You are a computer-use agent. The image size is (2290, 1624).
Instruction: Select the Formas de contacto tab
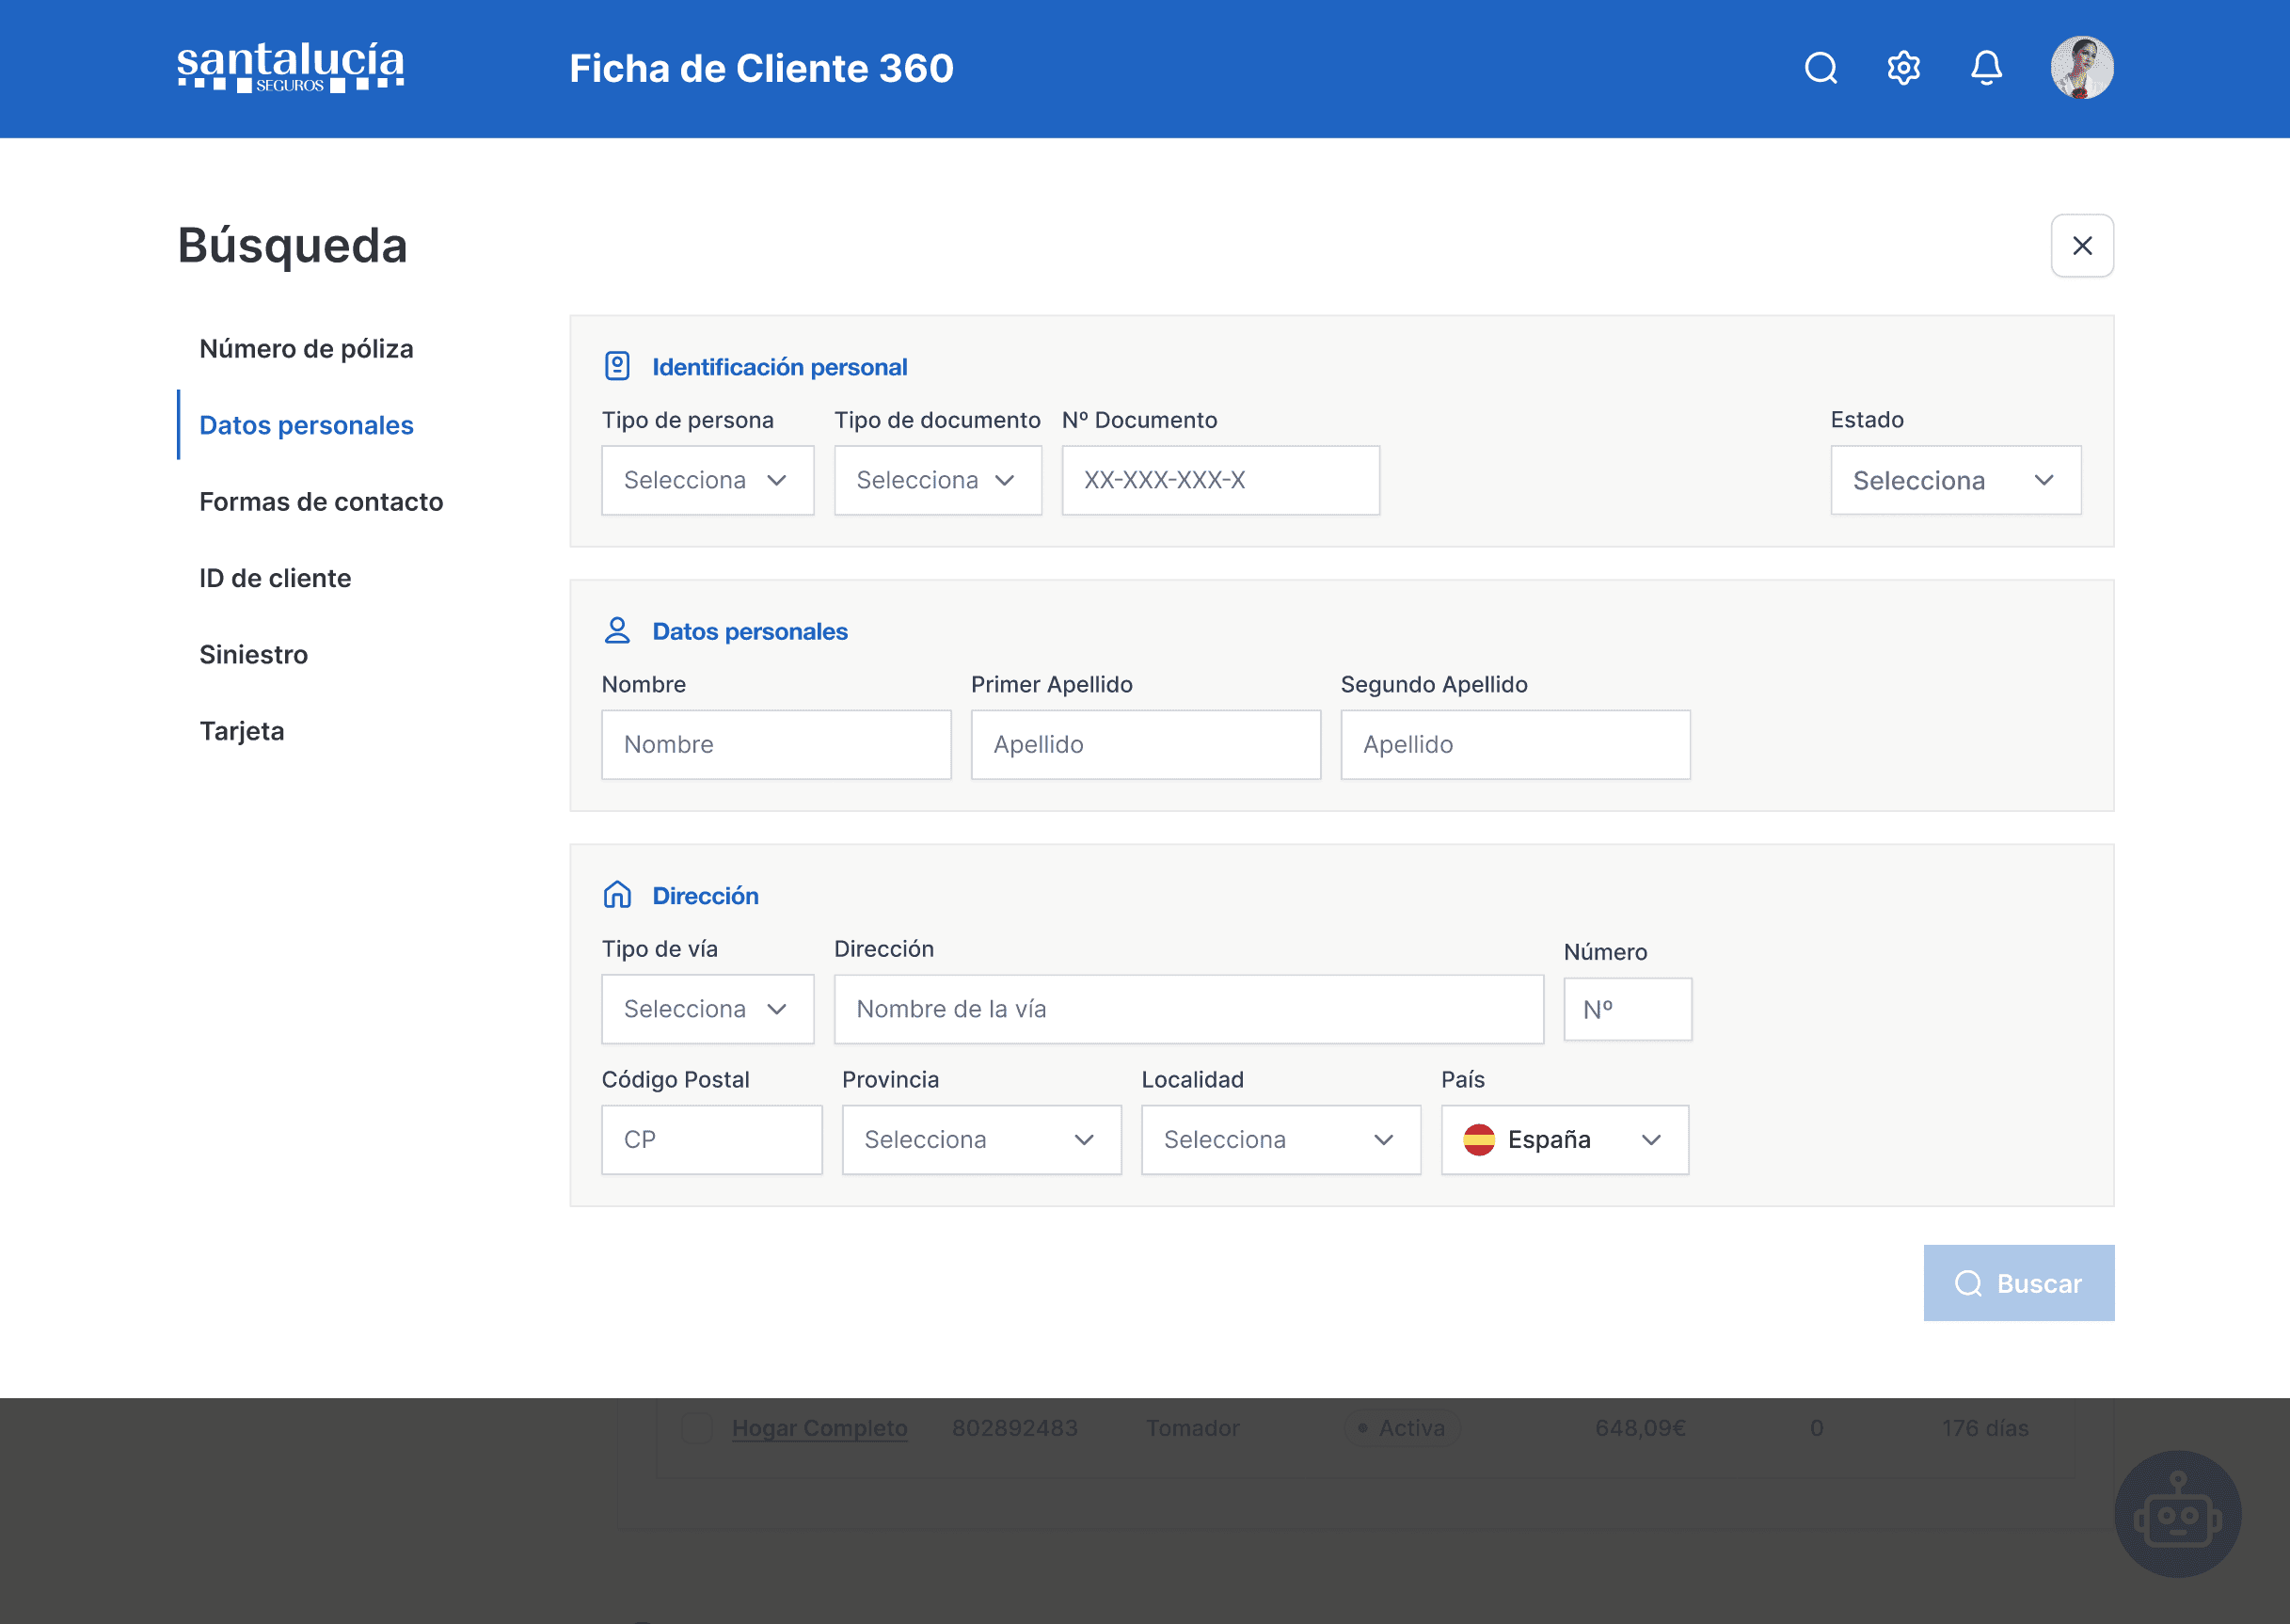click(x=321, y=502)
